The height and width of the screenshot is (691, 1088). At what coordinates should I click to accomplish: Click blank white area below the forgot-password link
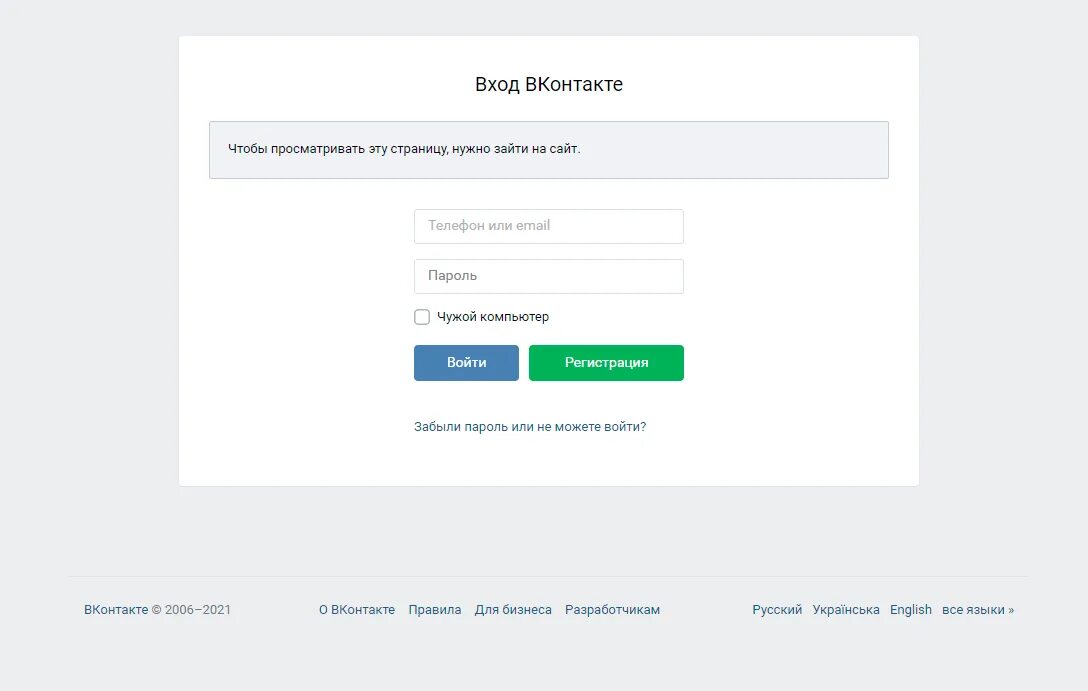pyautogui.click(x=548, y=461)
